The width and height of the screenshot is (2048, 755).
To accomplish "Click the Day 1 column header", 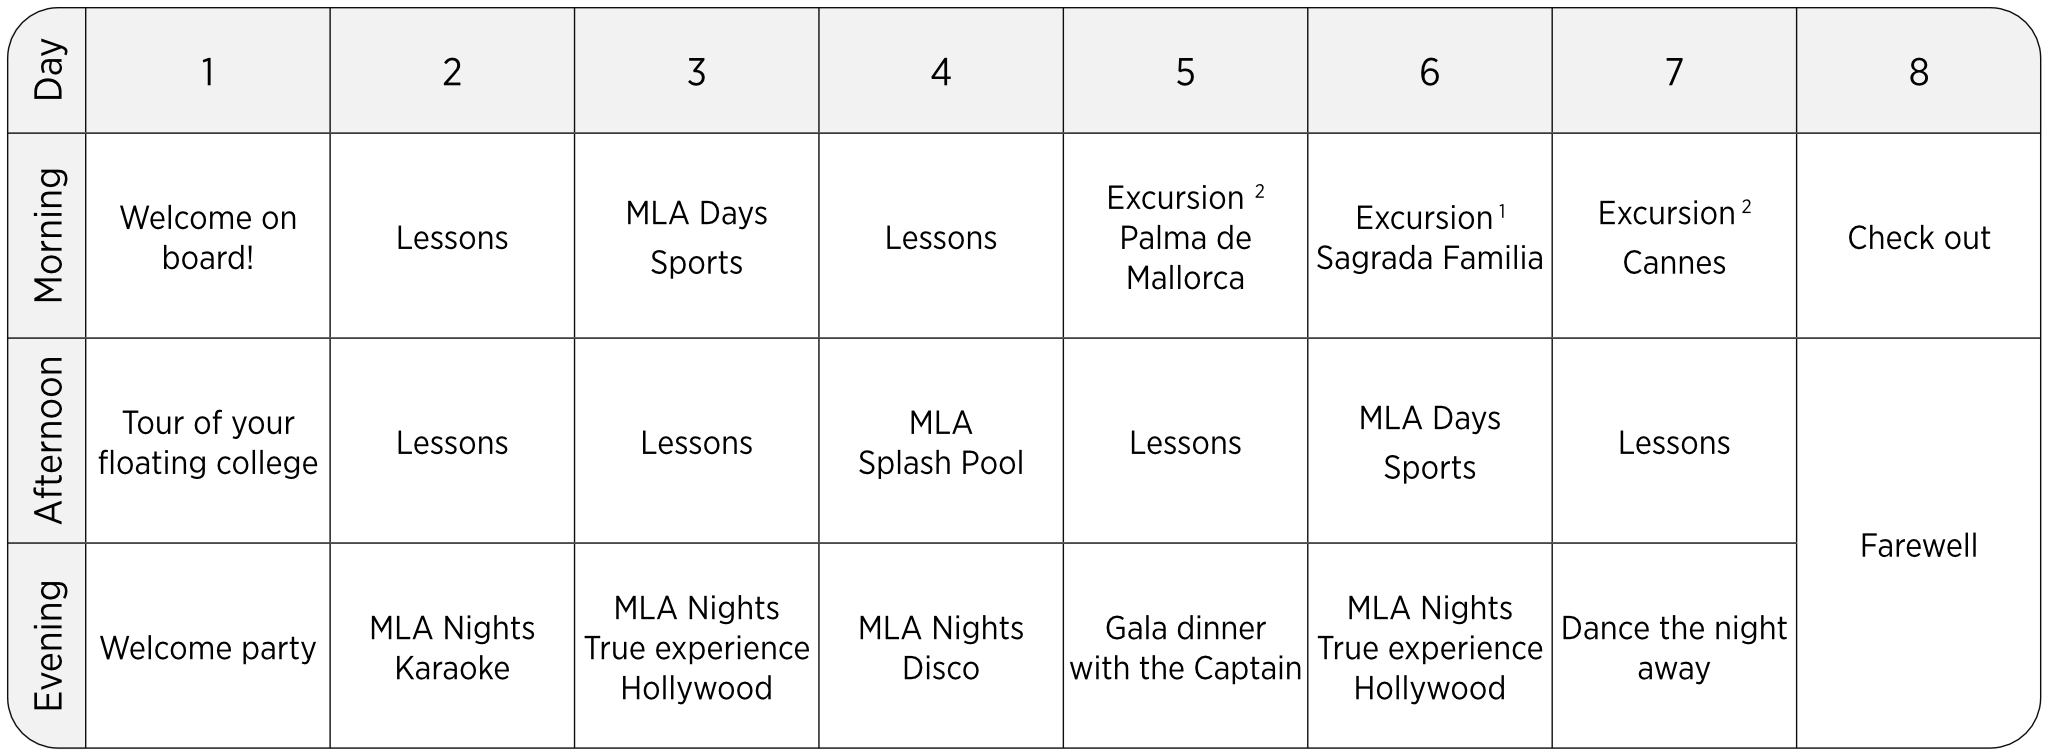I will [207, 72].
